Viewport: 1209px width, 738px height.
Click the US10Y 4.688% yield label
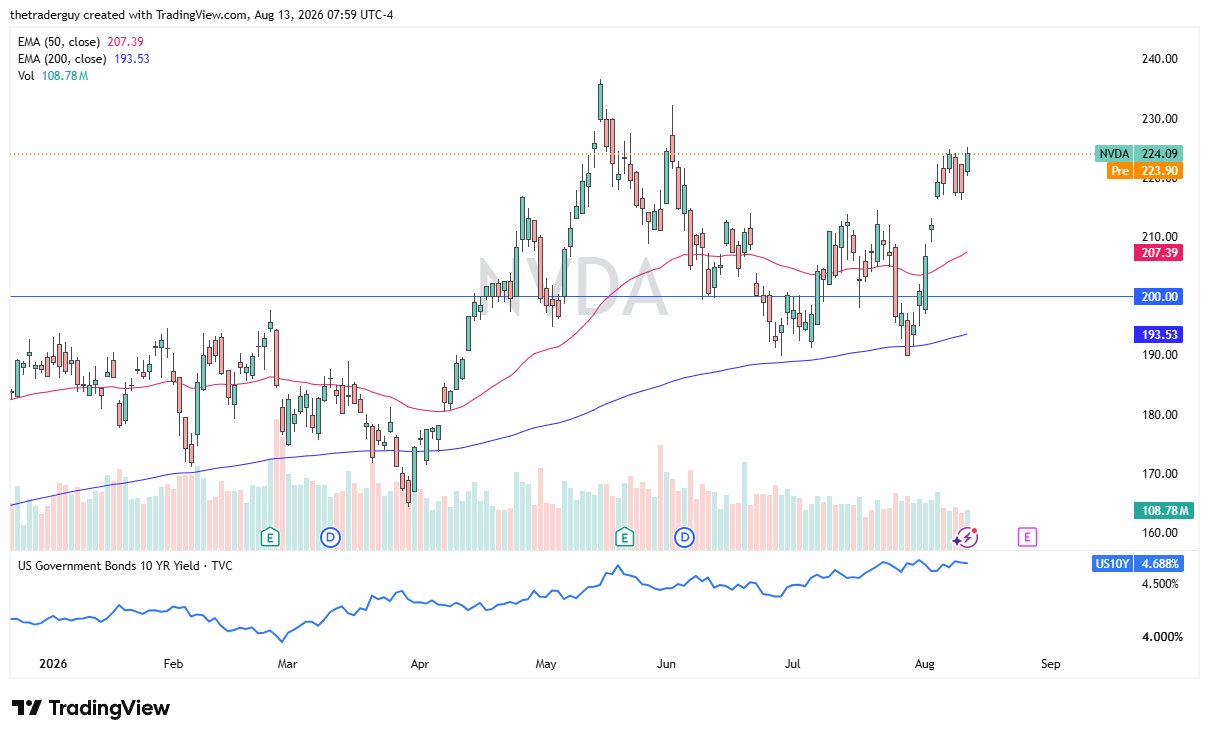tap(1140, 564)
